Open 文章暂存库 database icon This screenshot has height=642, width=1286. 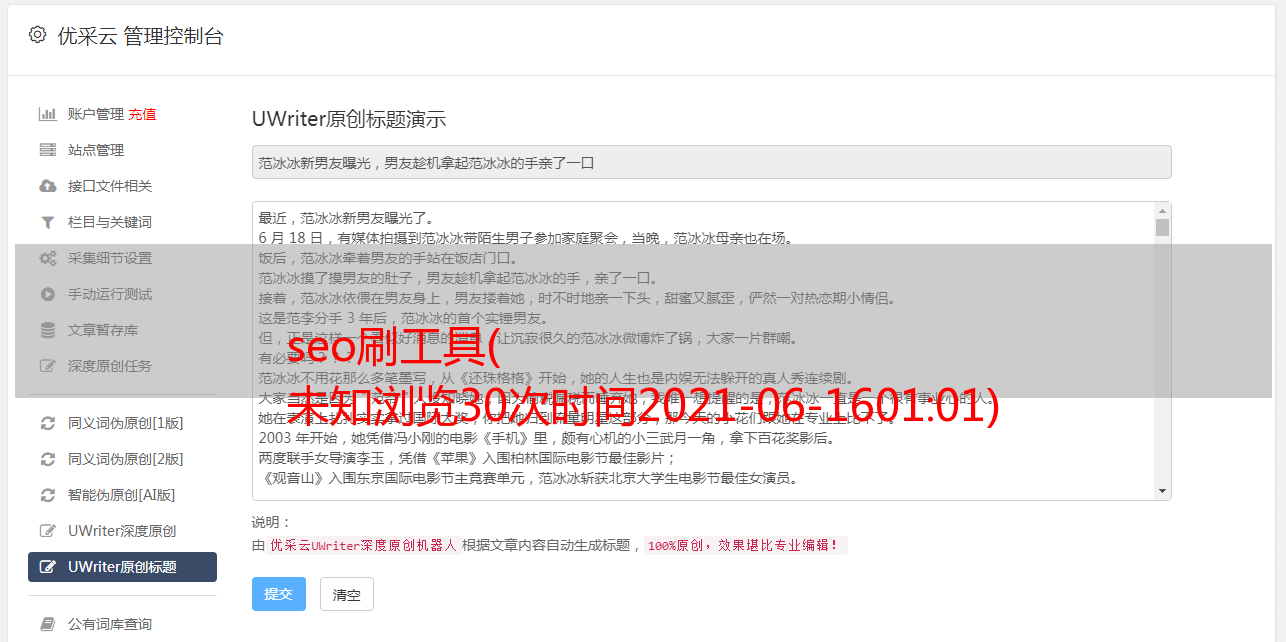tap(47, 330)
